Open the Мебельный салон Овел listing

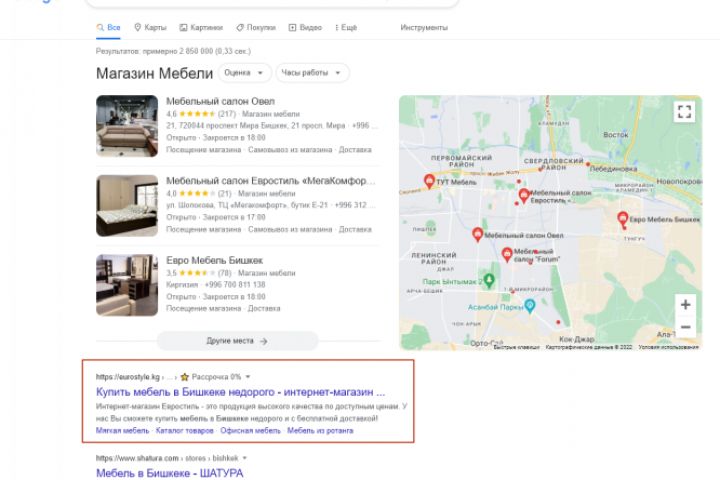[x=220, y=101]
